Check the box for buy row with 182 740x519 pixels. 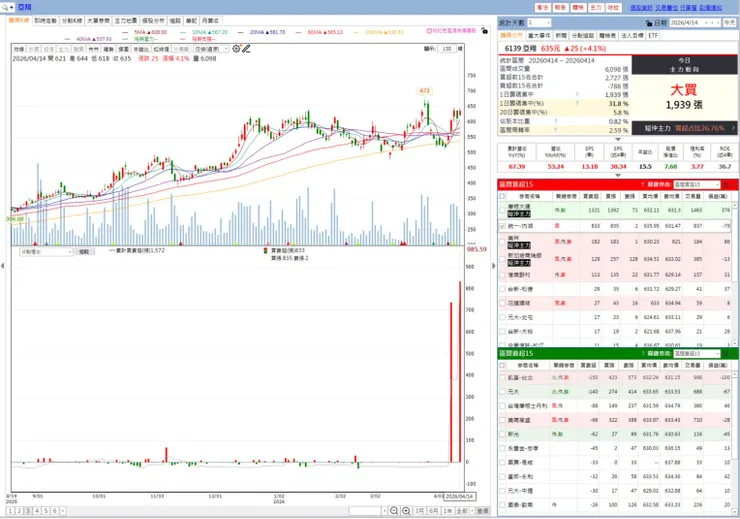point(502,242)
